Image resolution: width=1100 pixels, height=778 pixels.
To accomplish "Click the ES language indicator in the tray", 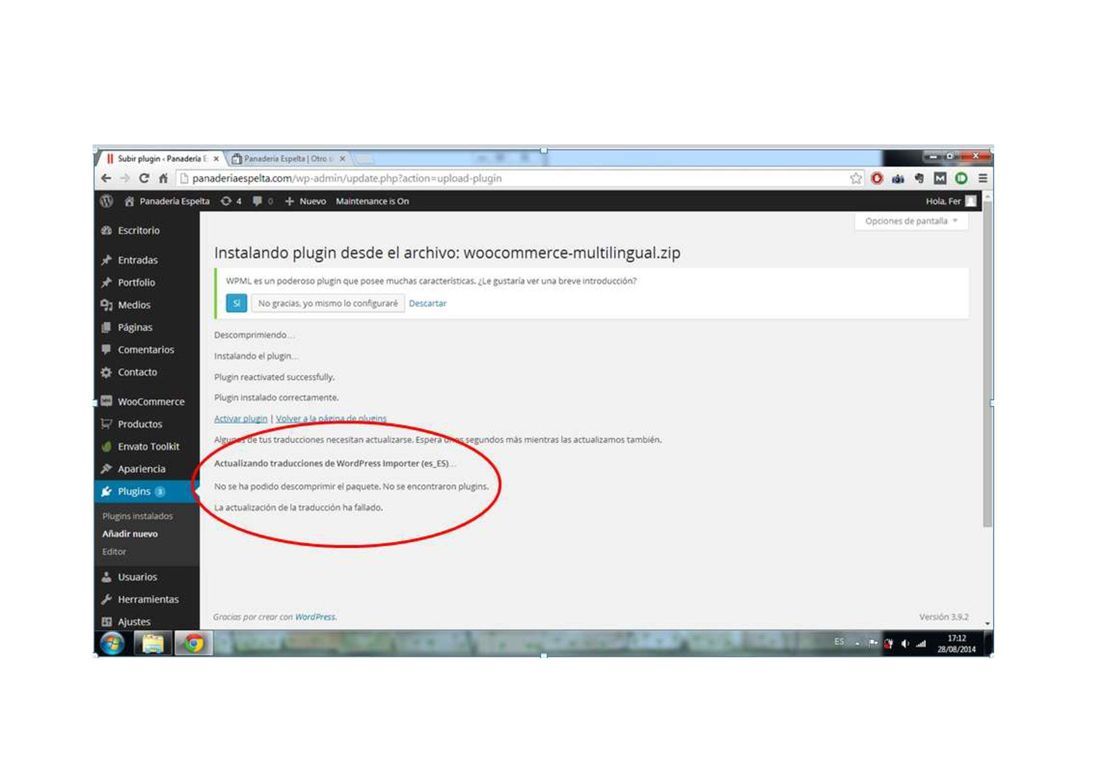I will (839, 642).
